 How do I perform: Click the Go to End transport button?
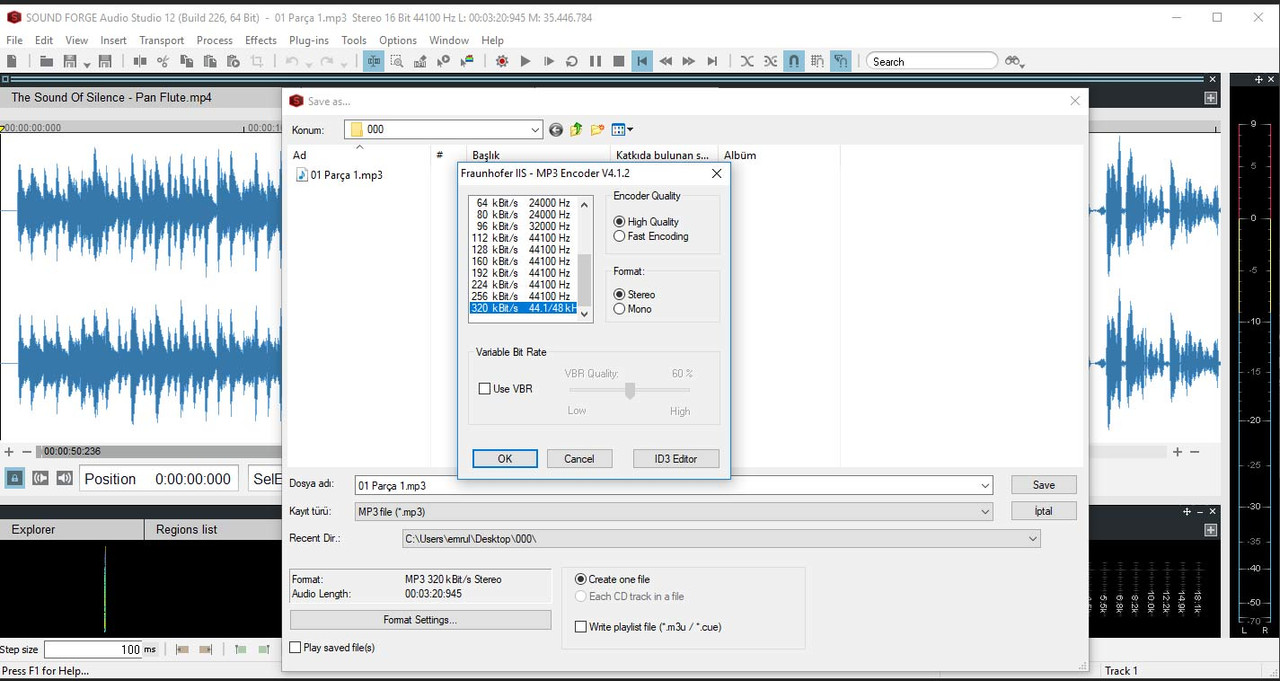click(x=712, y=61)
